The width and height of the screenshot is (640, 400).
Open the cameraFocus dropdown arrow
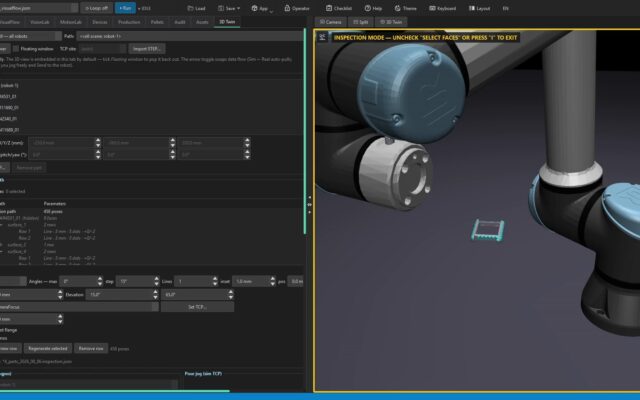155,307
